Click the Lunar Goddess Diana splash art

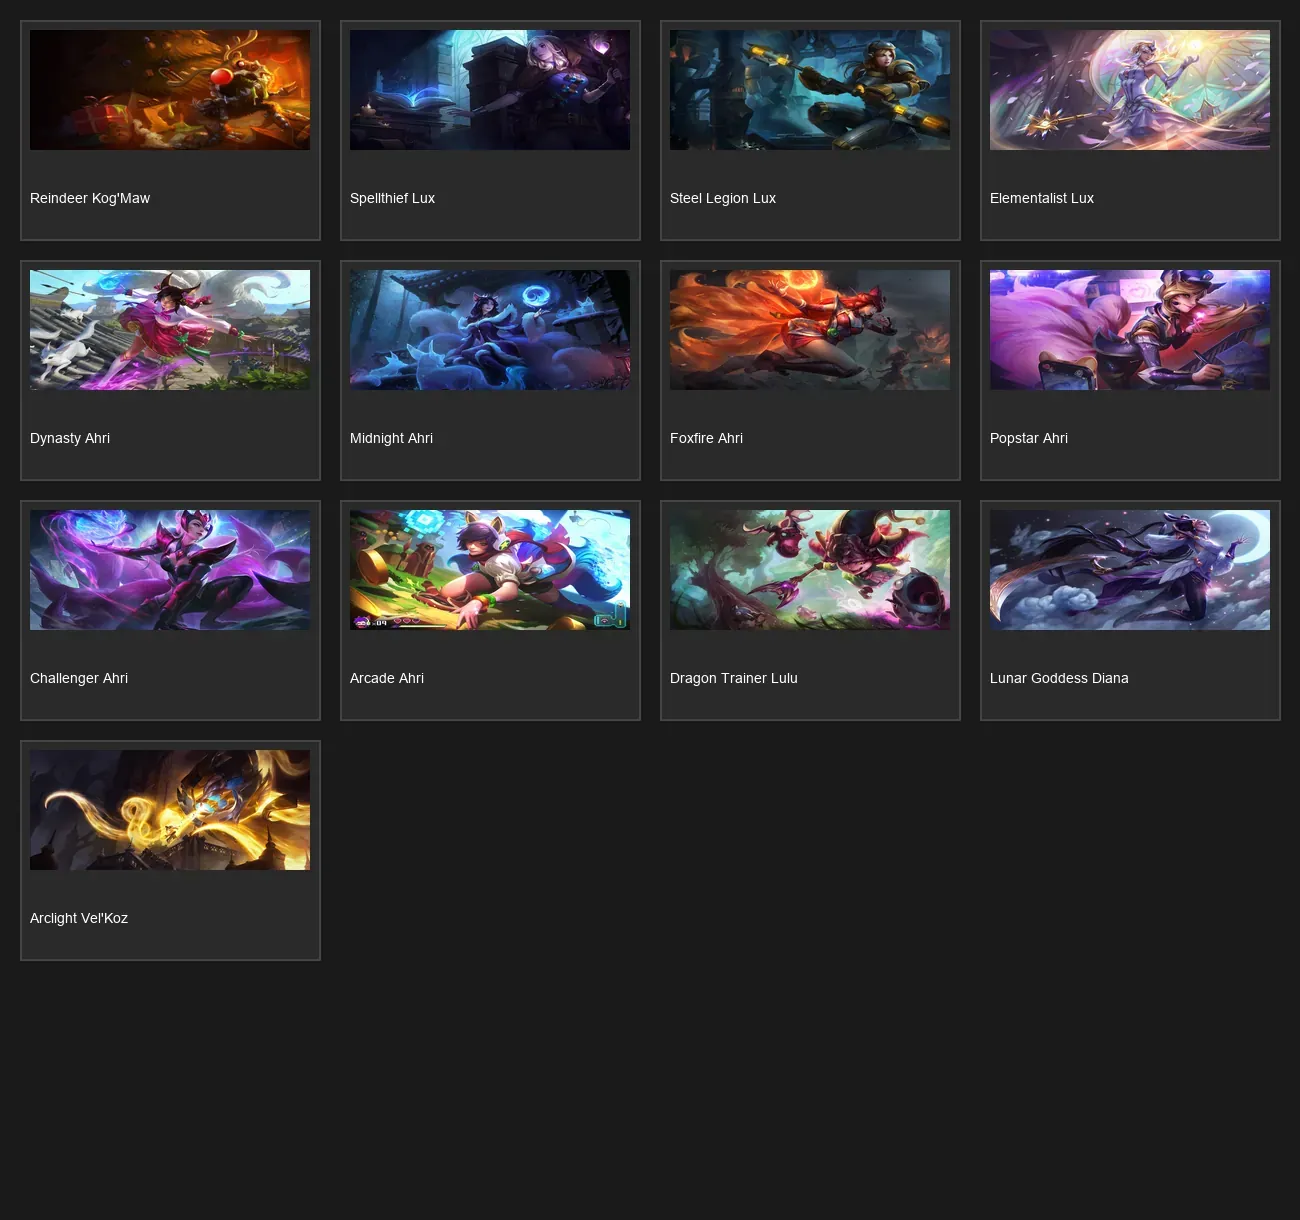1130,570
